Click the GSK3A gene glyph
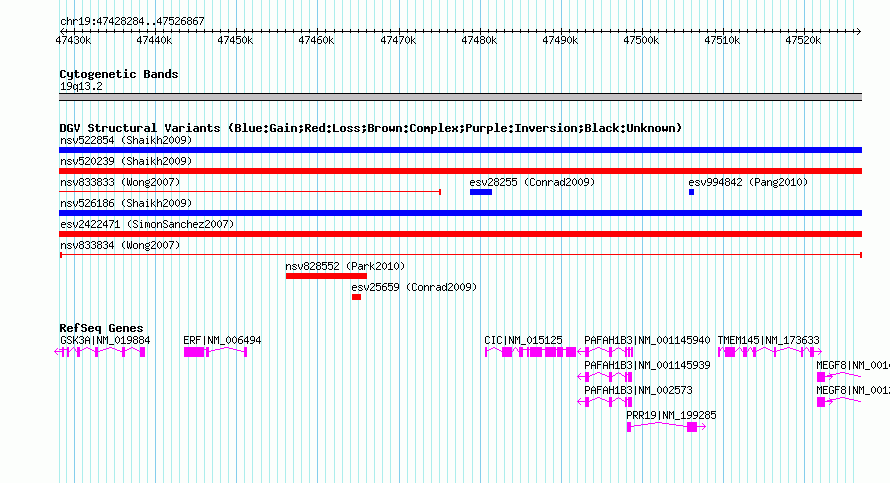 click(100, 352)
